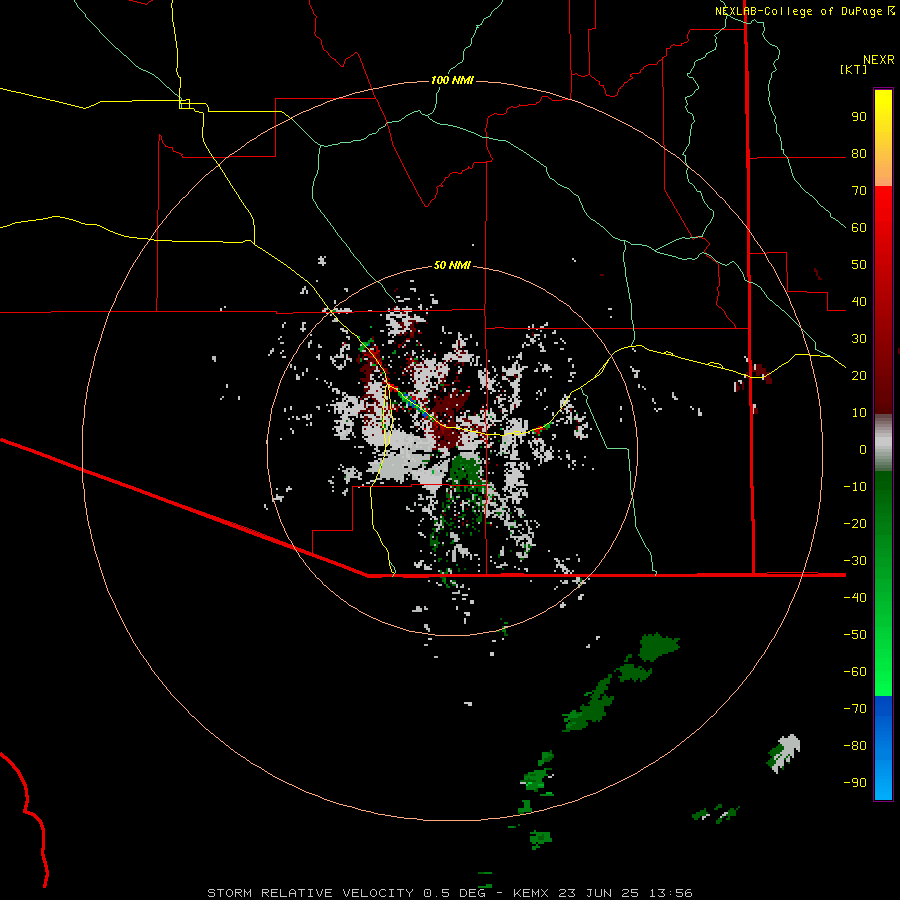Pick the gray zero-velocity segment of the scale
Viewport: 900px width, 900px height.
[883, 443]
